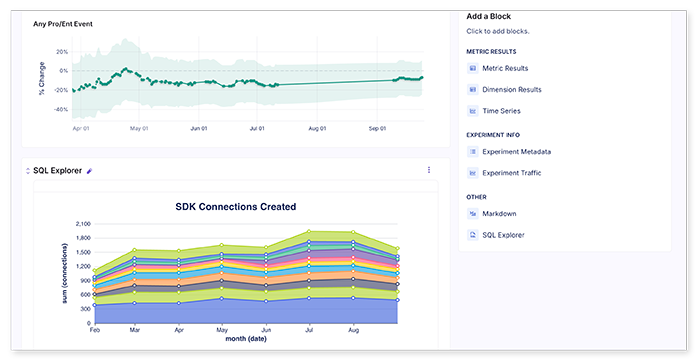Click the month (date) axis title

pyautogui.click(x=246, y=339)
